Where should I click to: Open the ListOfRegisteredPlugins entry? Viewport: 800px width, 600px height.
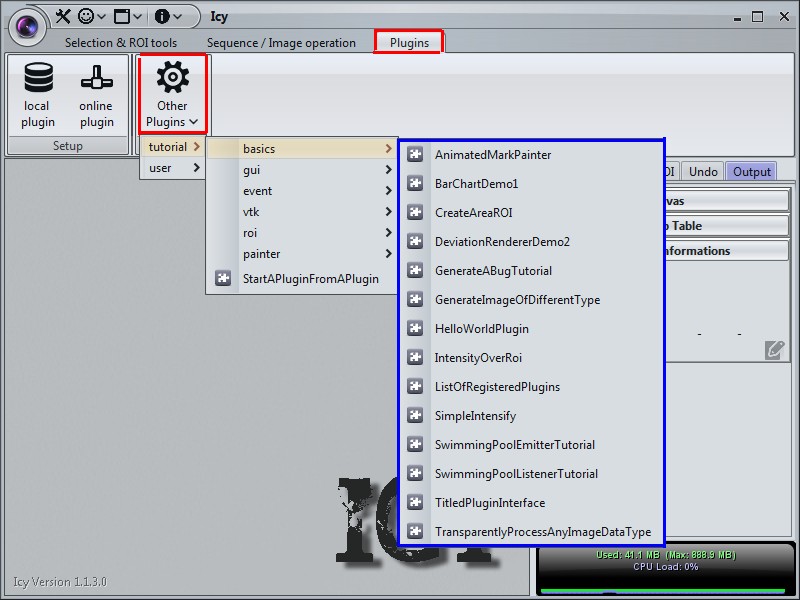point(532,387)
